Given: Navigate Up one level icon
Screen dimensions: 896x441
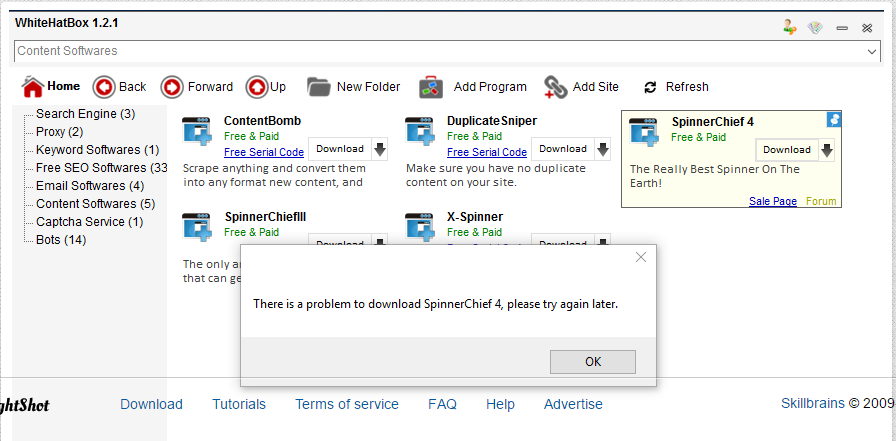Looking at the screenshot, I should [256, 87].
